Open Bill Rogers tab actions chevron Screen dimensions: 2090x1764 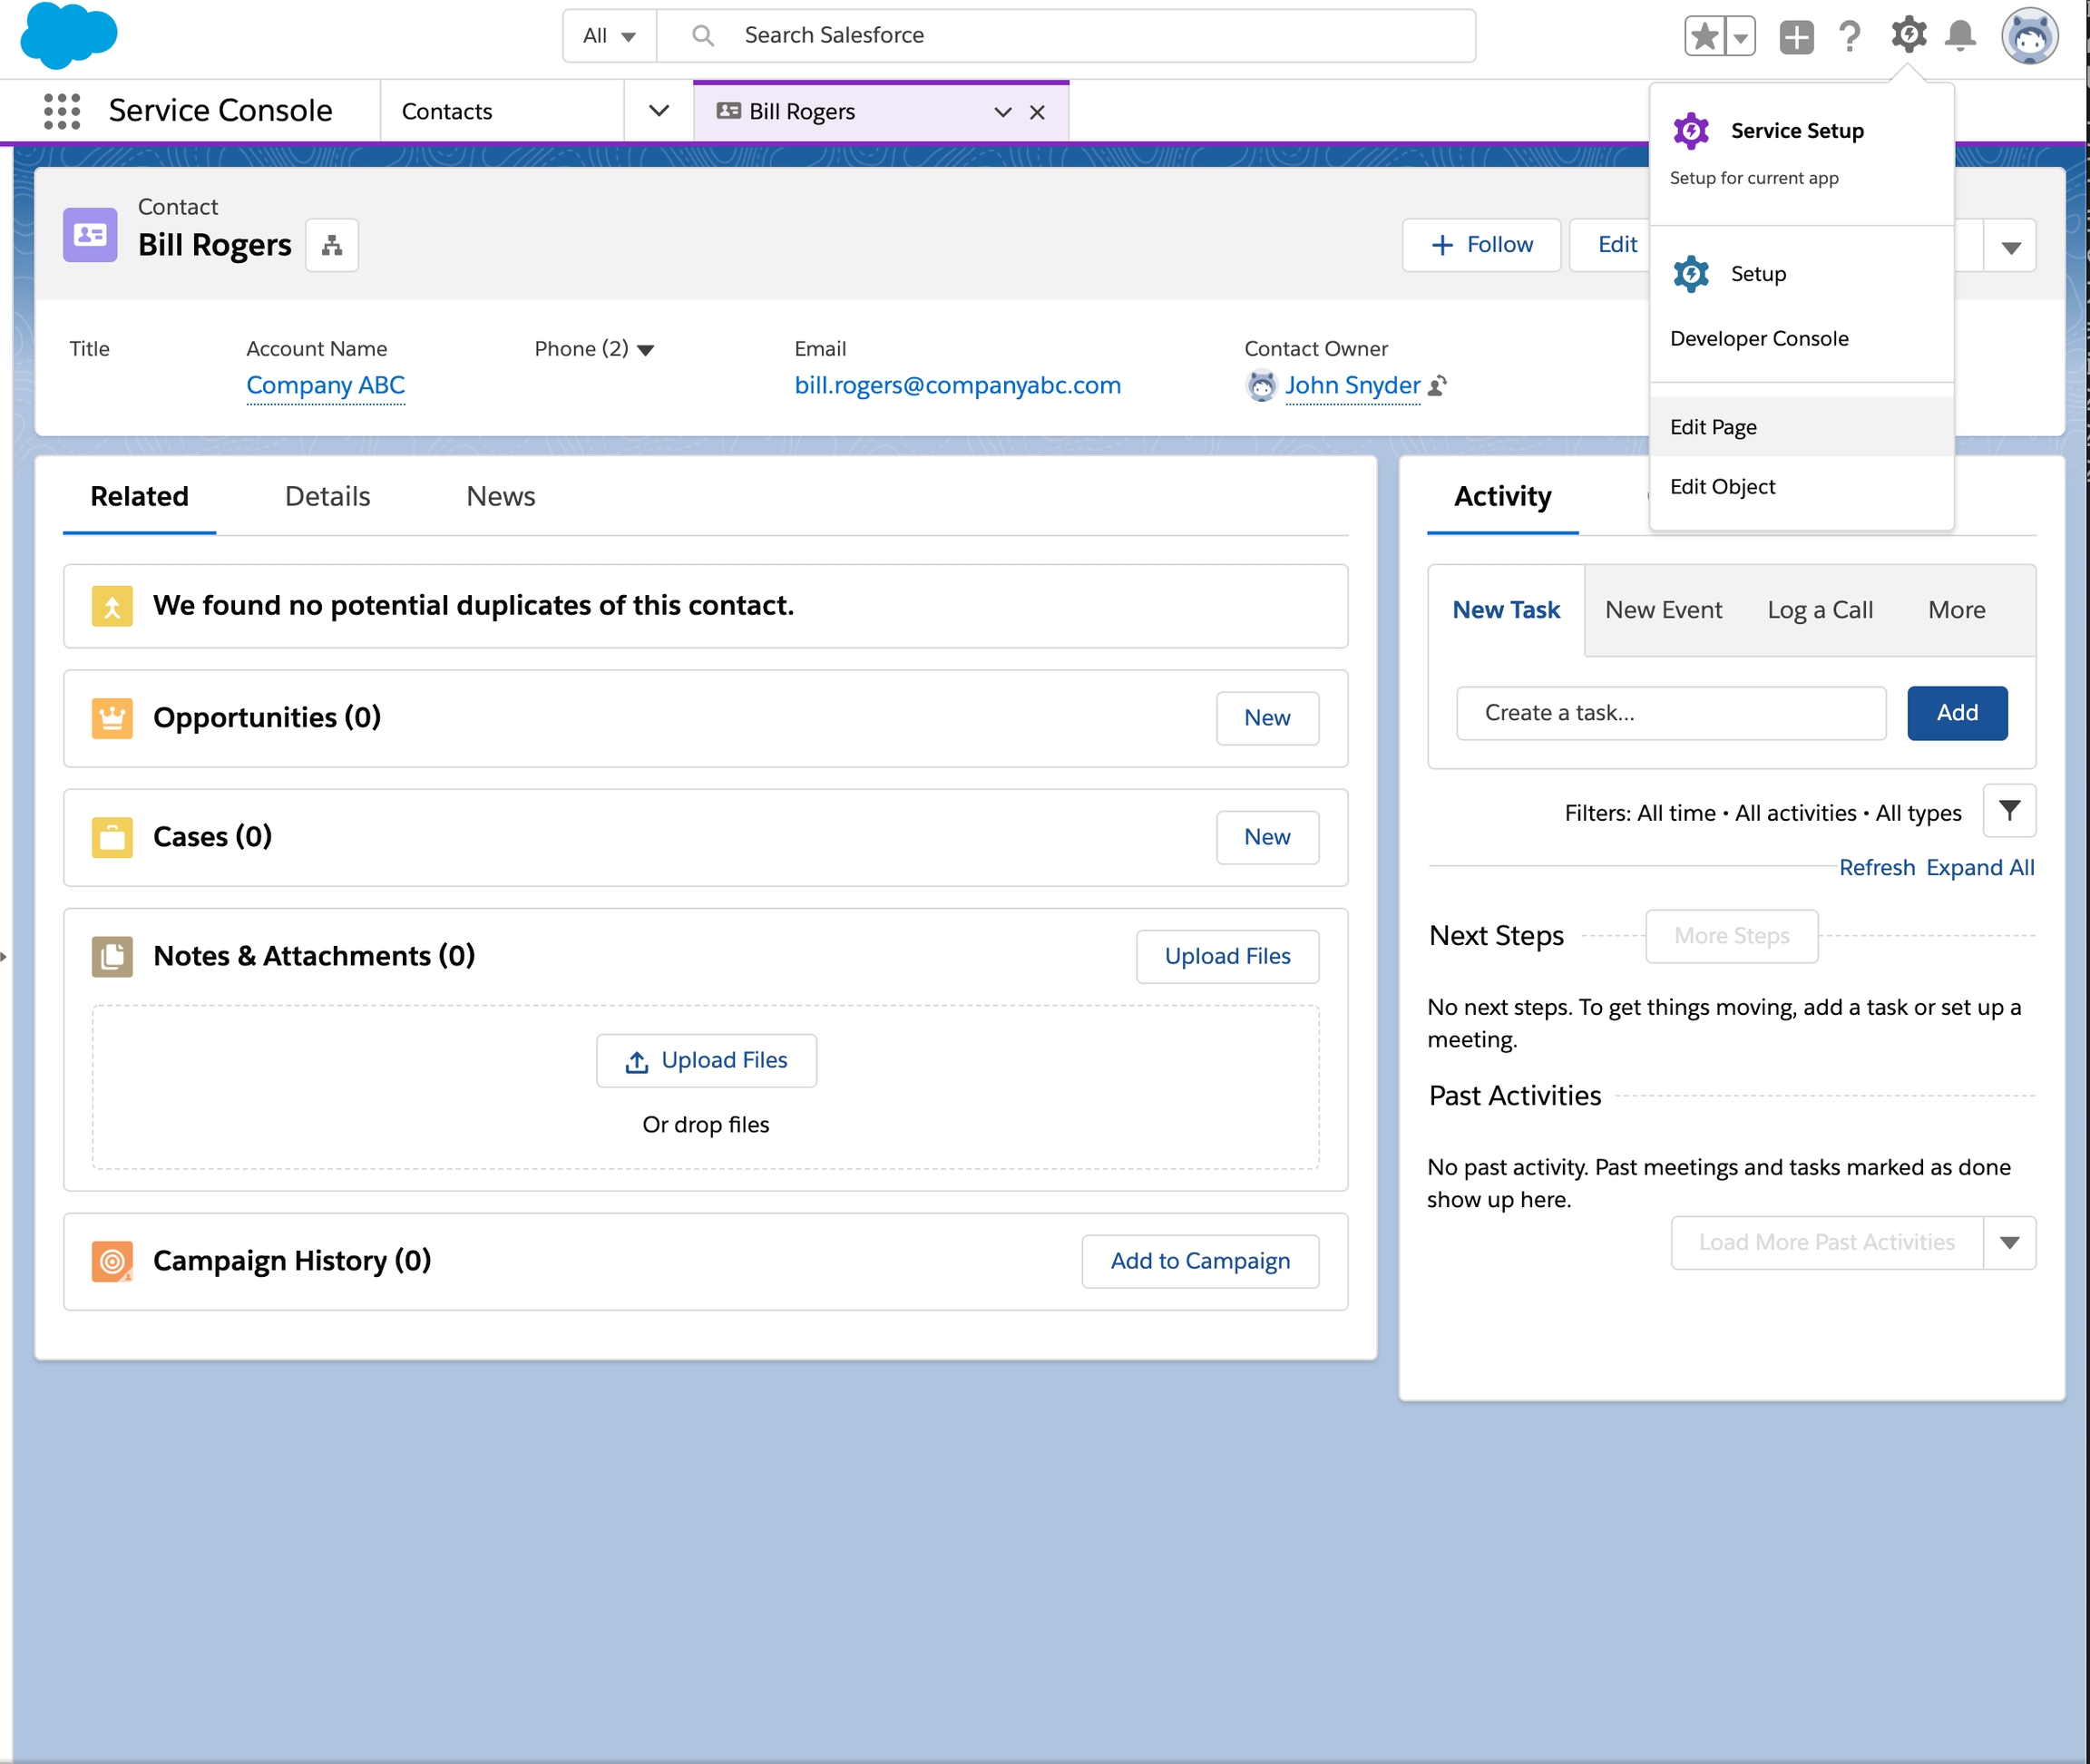click(x=1003, y=112)
